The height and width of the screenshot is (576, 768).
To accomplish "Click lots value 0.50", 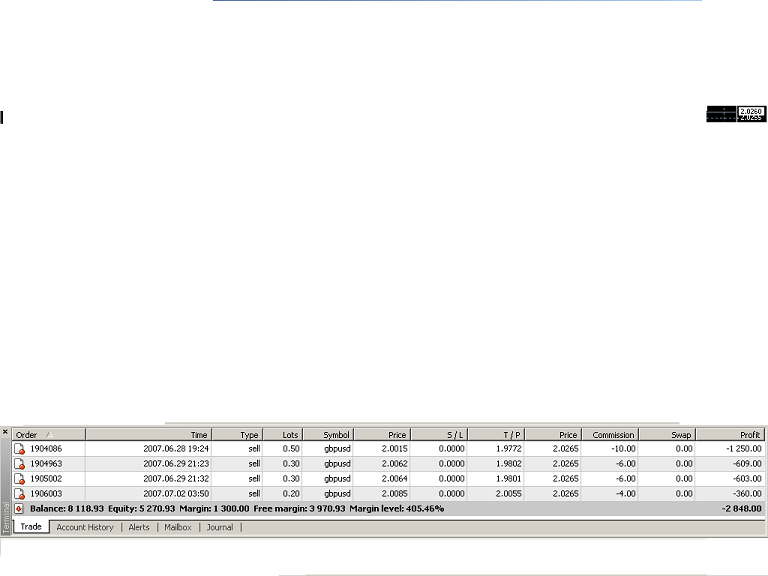I will 291,449.
